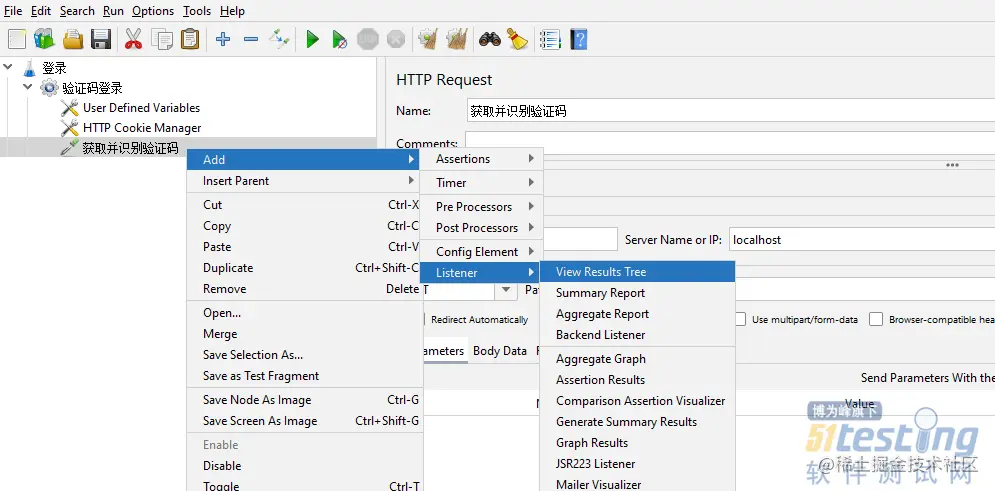Click the Name input field
The image size is (995, 491).
[730, 110]
